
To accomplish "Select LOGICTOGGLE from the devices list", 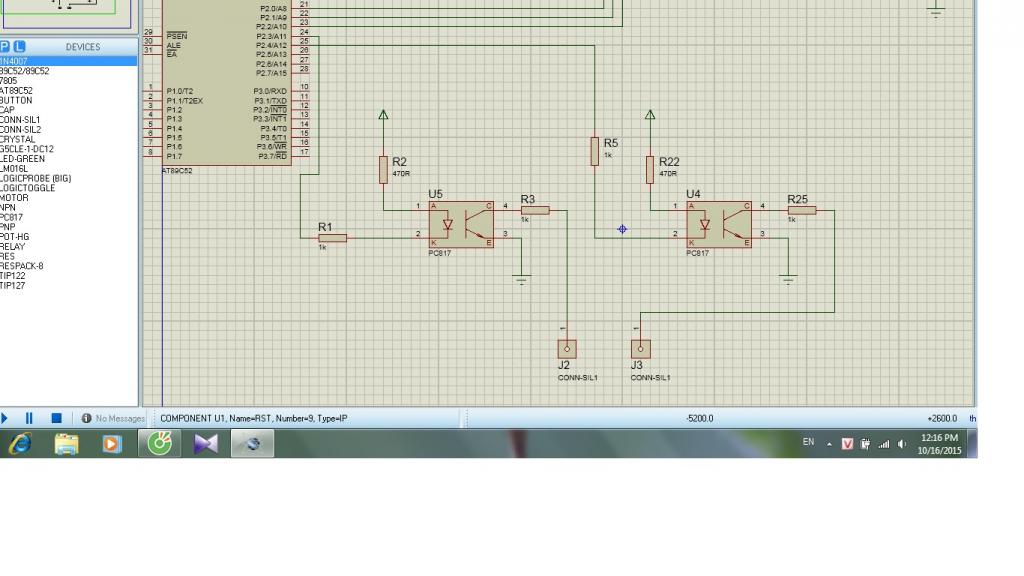I will pyautogui.click(x=28, y=188).
